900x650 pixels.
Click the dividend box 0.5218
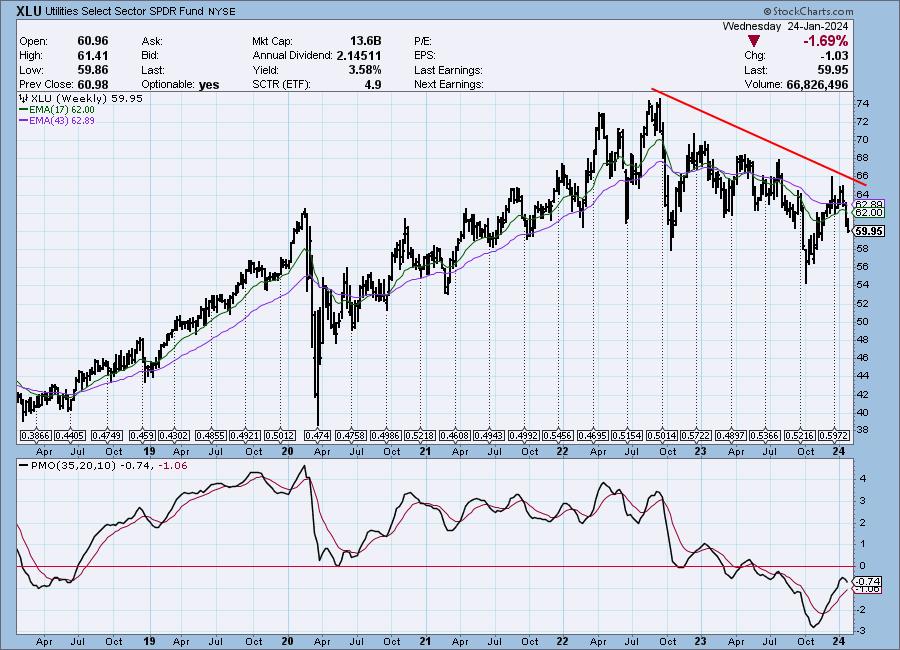pos(420,436)
